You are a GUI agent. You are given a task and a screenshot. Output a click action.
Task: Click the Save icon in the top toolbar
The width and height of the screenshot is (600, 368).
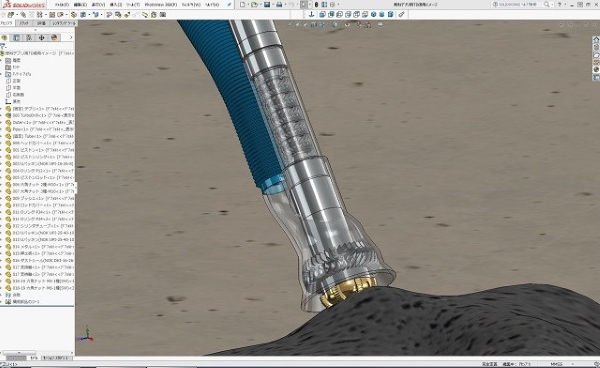[267, 5]
